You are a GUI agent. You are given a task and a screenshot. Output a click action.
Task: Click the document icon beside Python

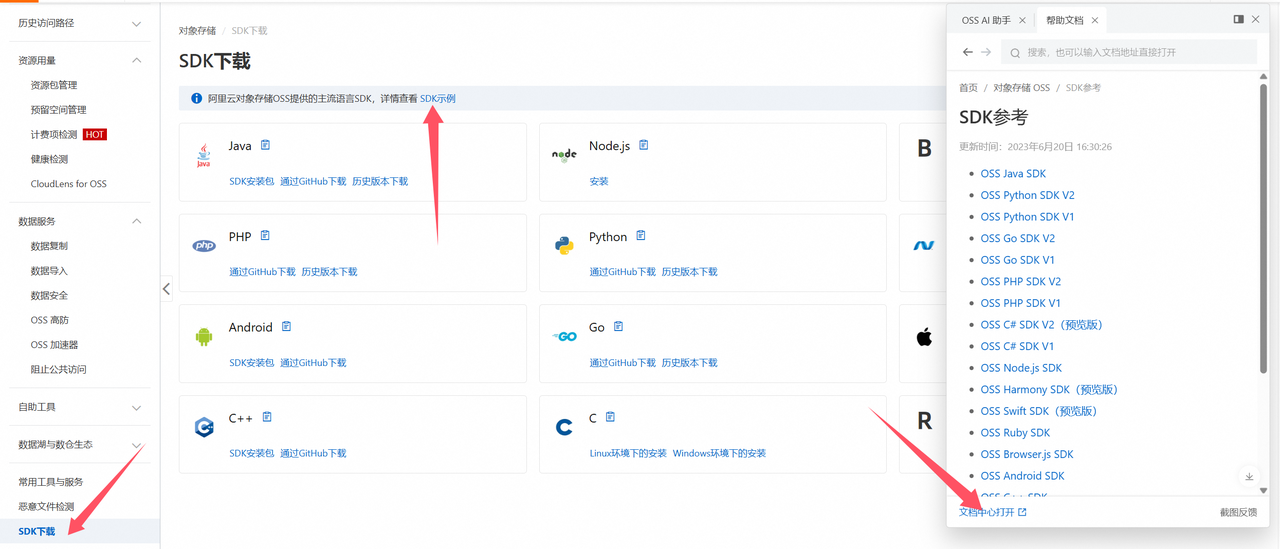641,236
